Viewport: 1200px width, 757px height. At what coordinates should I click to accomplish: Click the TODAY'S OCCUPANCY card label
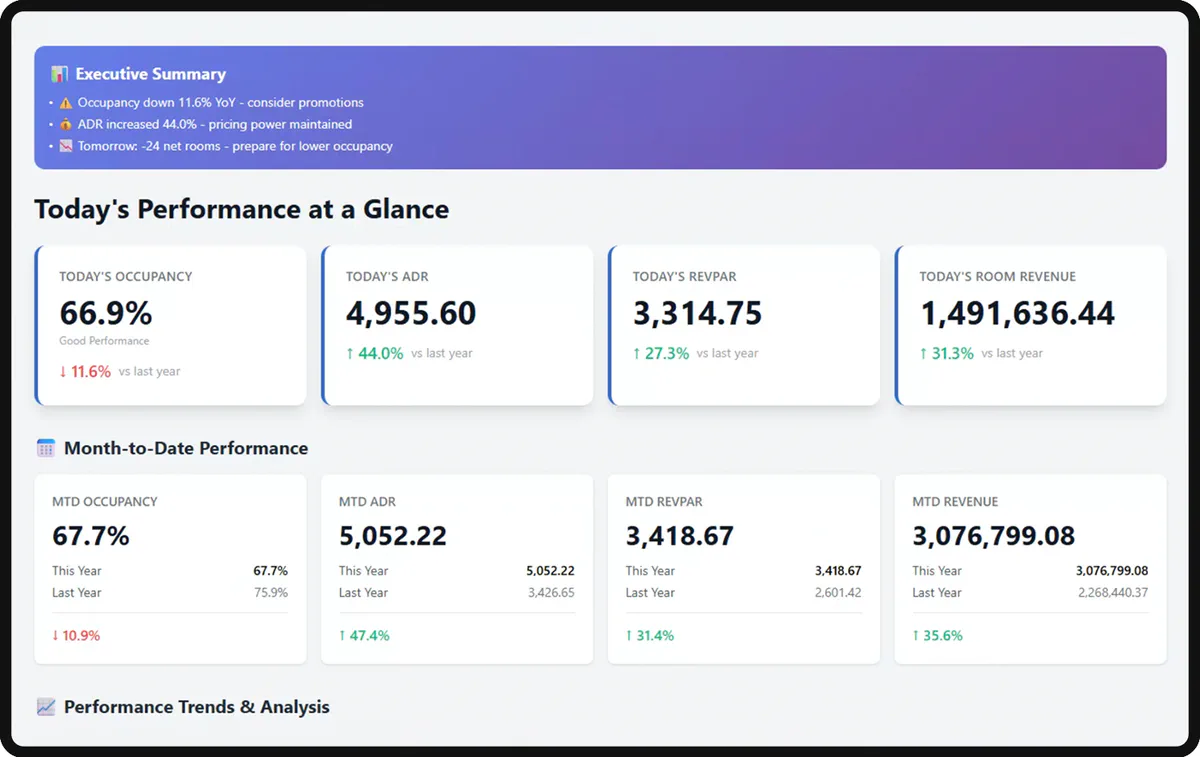tap(126, 277)
